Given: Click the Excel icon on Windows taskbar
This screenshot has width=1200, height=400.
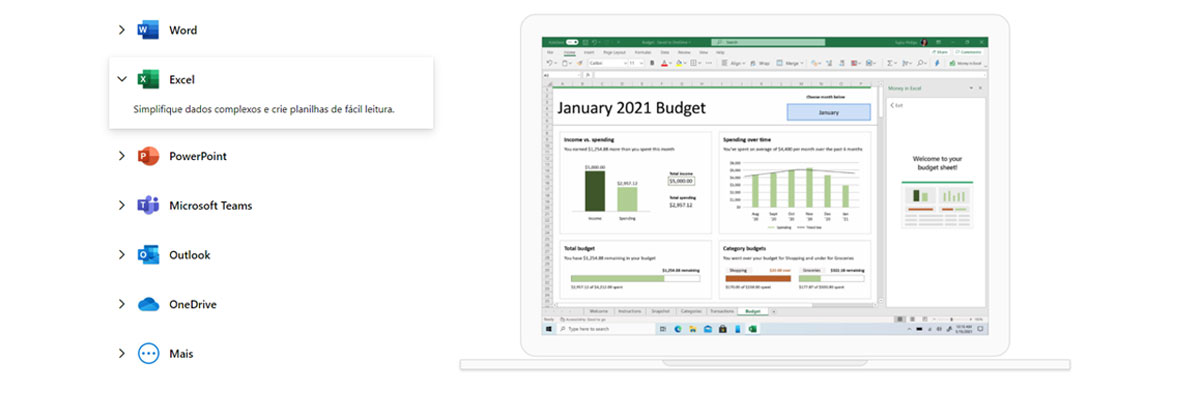Looking at the screenshot, I should point(752,328).
